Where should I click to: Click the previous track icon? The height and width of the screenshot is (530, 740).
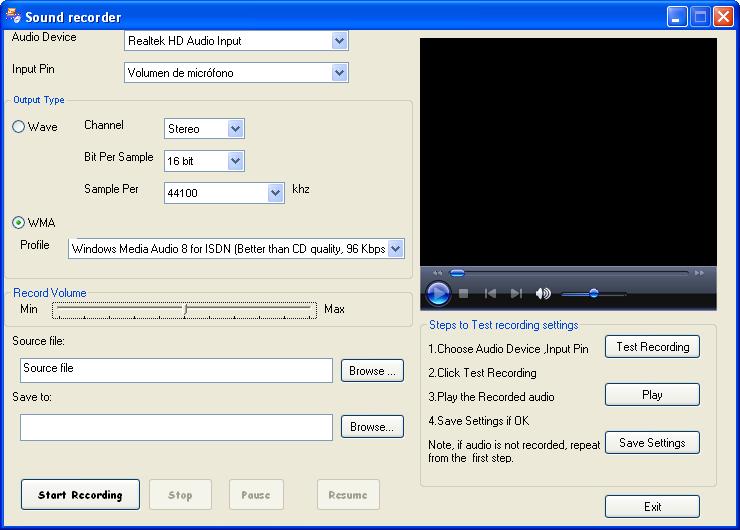490,294
